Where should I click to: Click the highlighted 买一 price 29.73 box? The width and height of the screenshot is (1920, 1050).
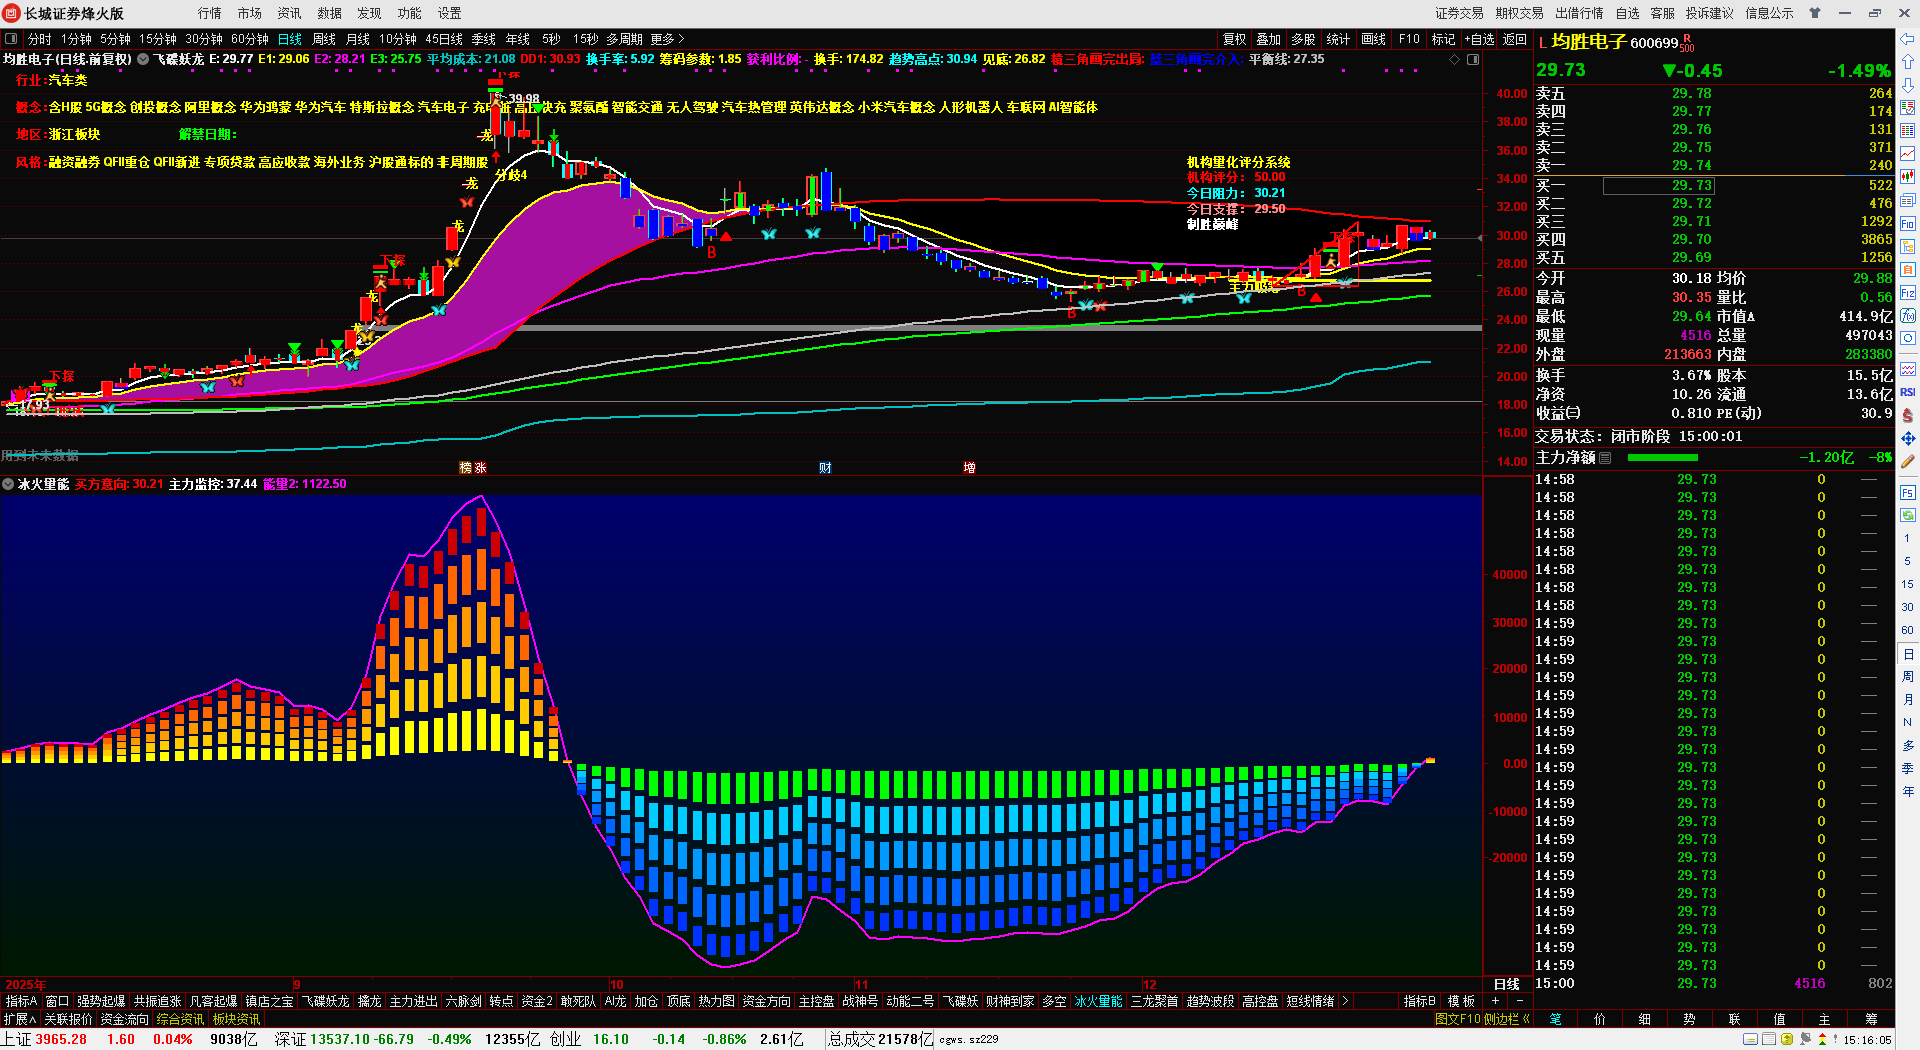click(1659, 185)
